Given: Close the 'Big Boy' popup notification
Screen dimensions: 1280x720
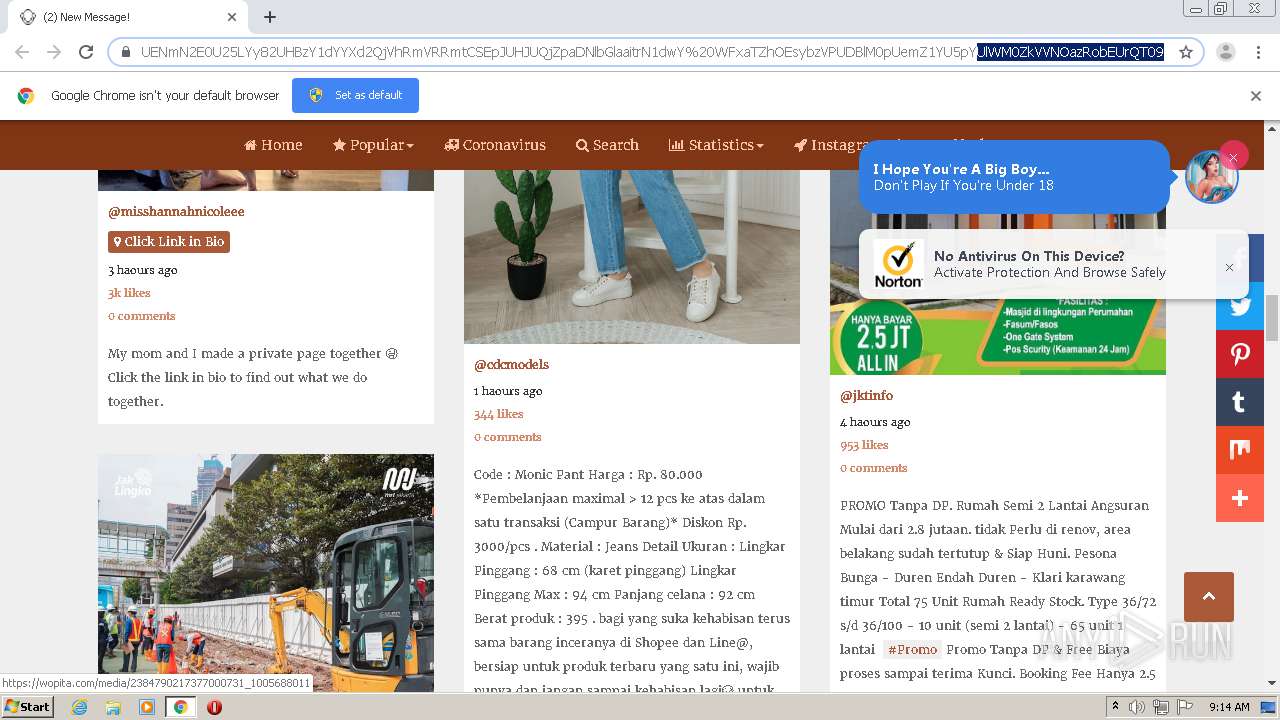Looking at the screenshot, I should pos(1233,157).
